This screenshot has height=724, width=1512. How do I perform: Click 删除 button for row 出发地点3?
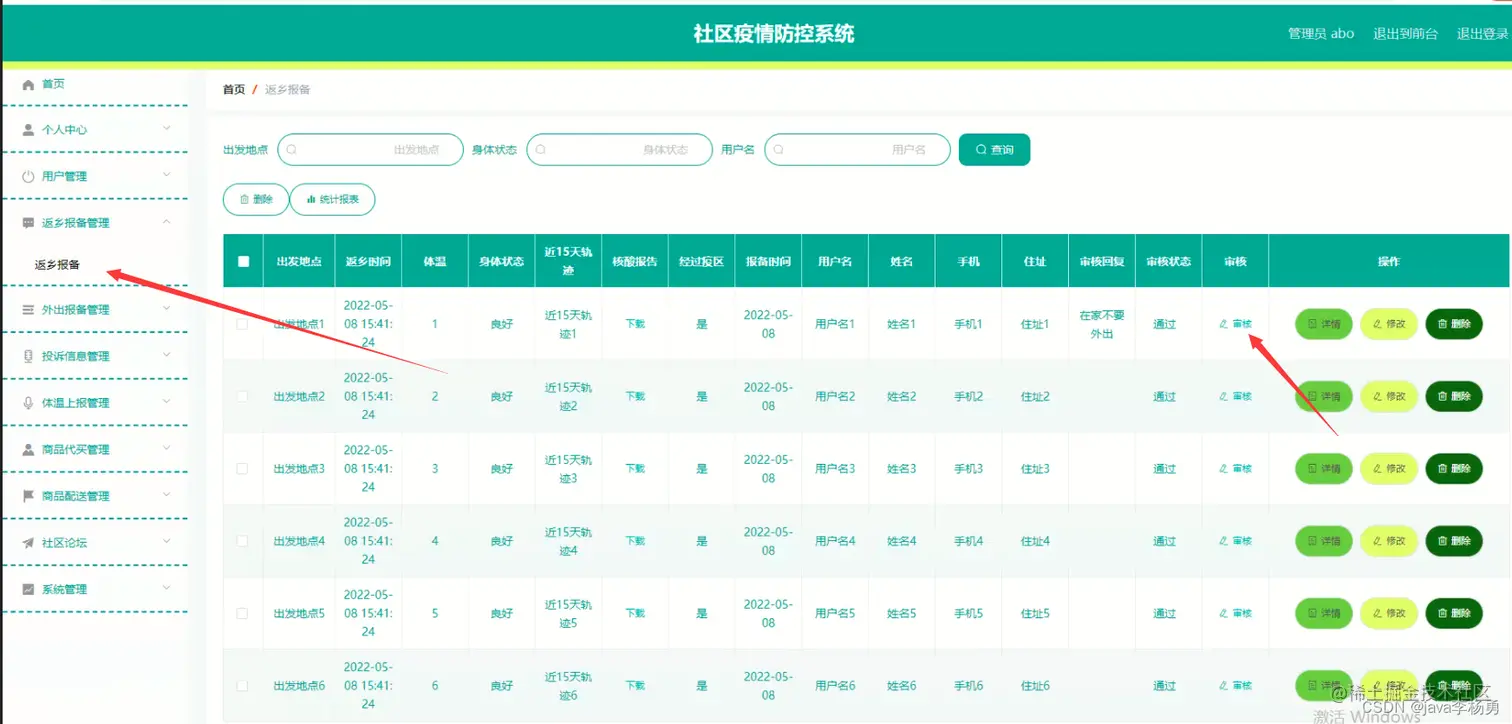1454,469
